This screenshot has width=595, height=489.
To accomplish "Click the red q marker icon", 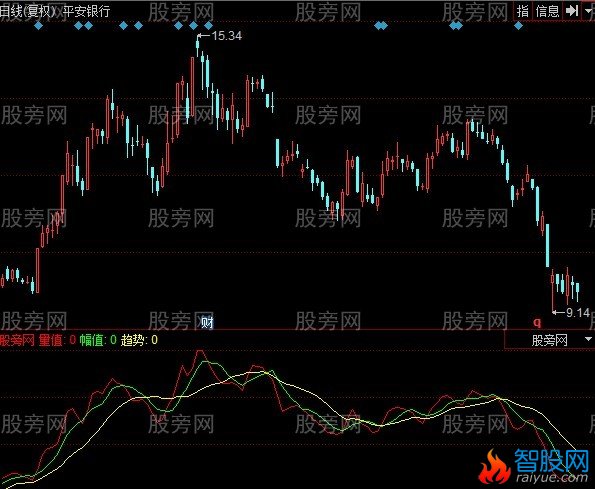I will click(x=537, y=322).
